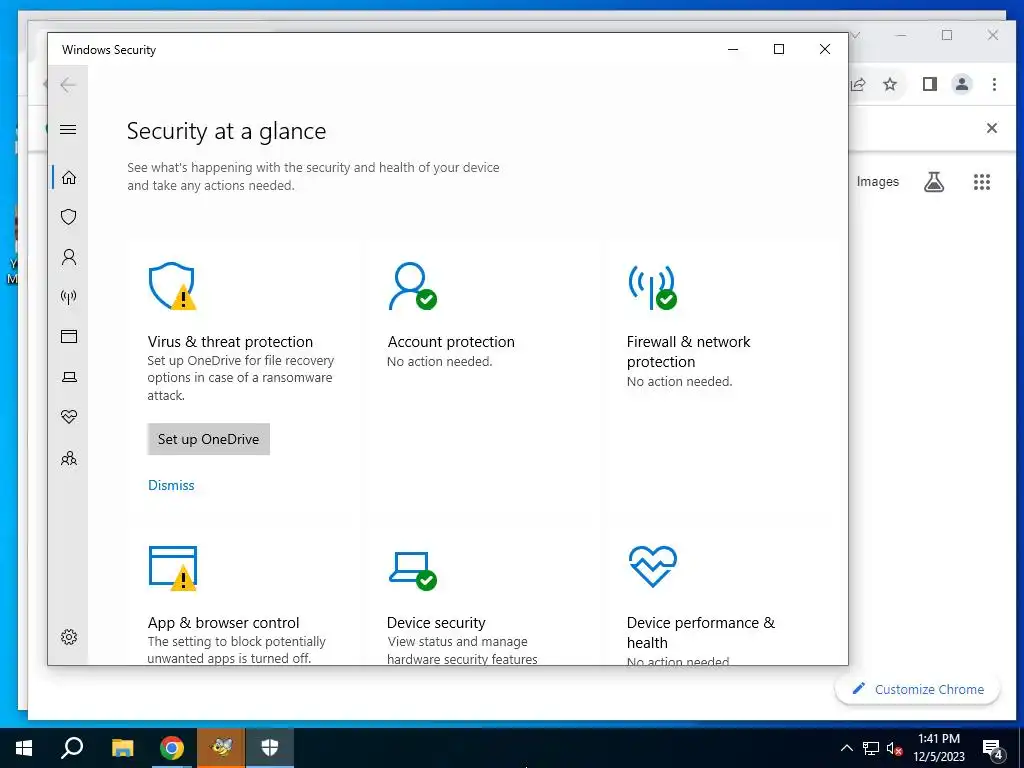Open Settings gear in Windows Security

click(69, 637)
